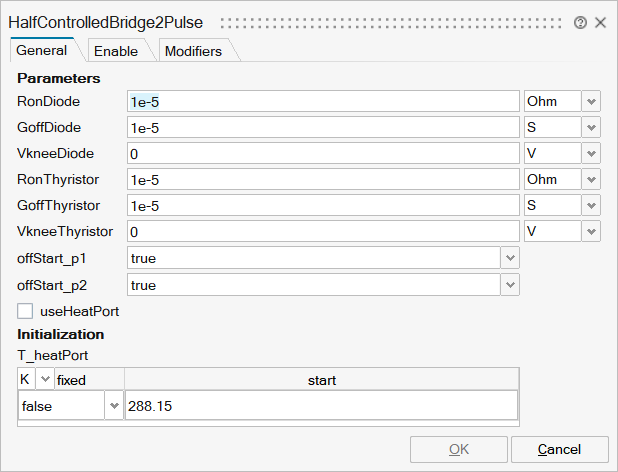Switch to the Enable tab
This screenshot has width=618, height=472.
[116, 51]
